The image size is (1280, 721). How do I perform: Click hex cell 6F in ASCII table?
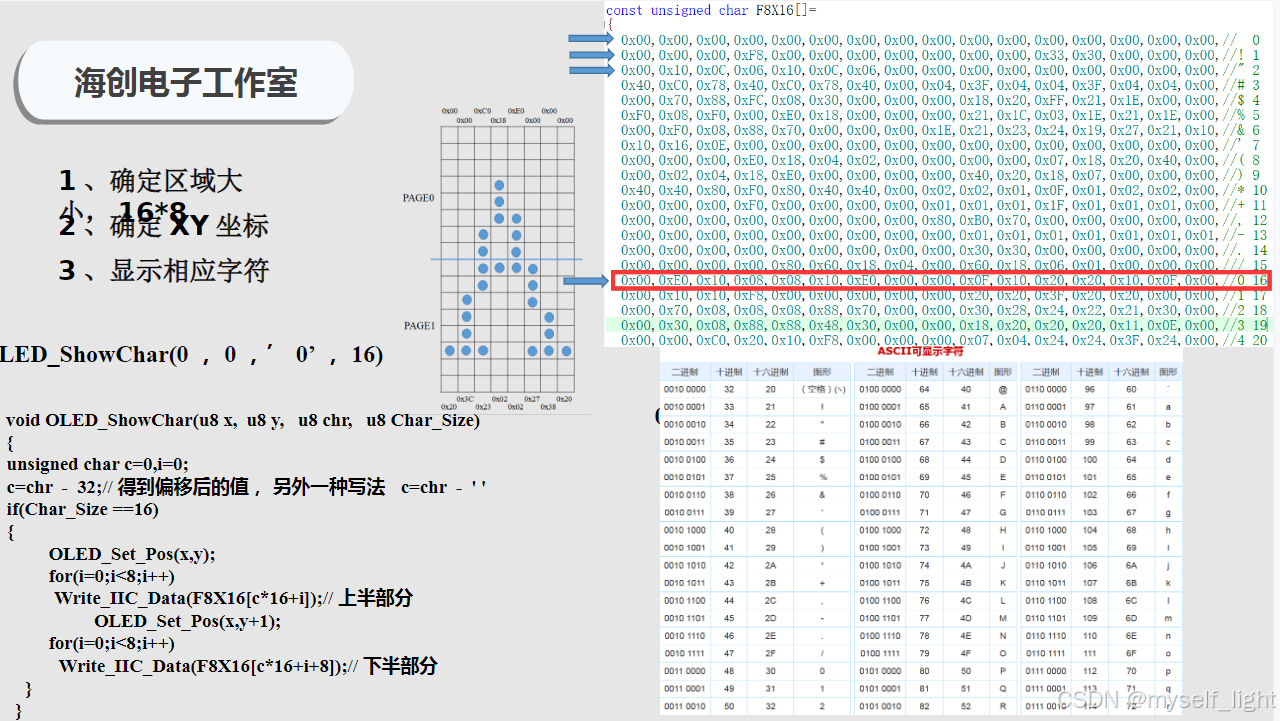pos(1131,653)
